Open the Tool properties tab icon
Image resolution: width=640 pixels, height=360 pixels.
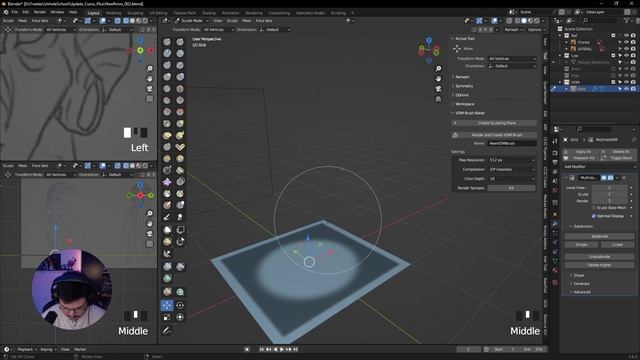coord(555,141)
